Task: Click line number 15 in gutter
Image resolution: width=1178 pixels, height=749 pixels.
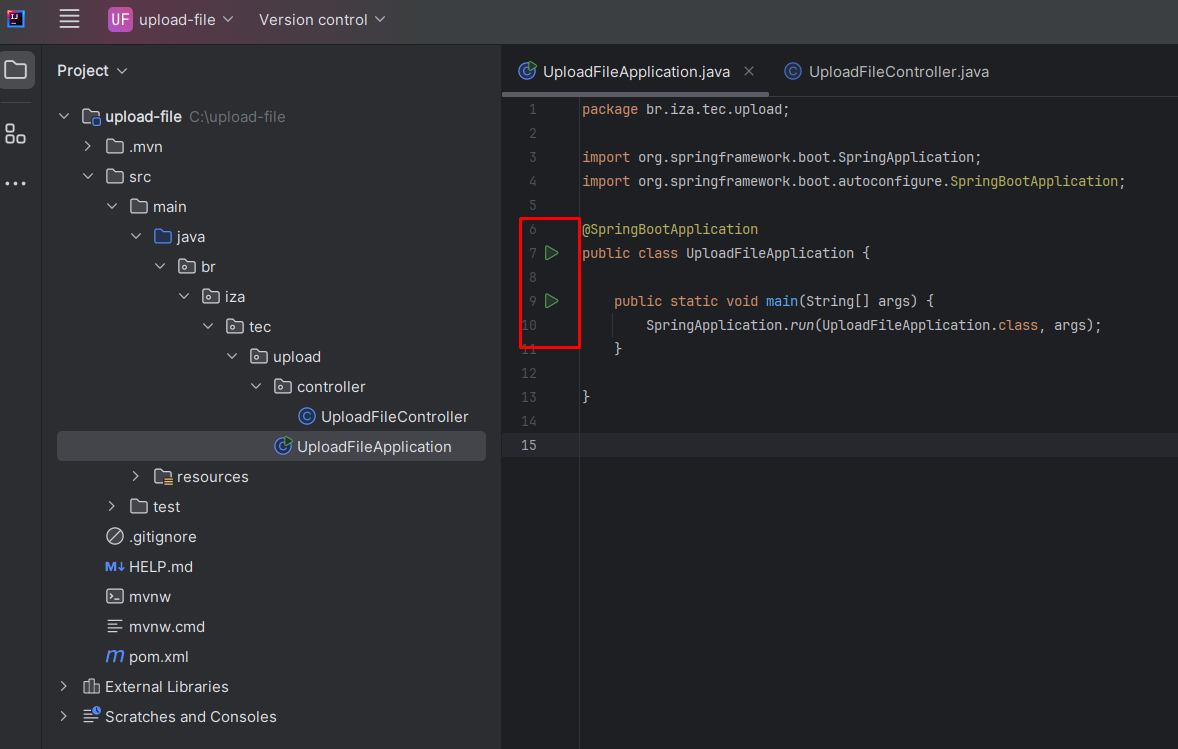Action: point(529,445)
